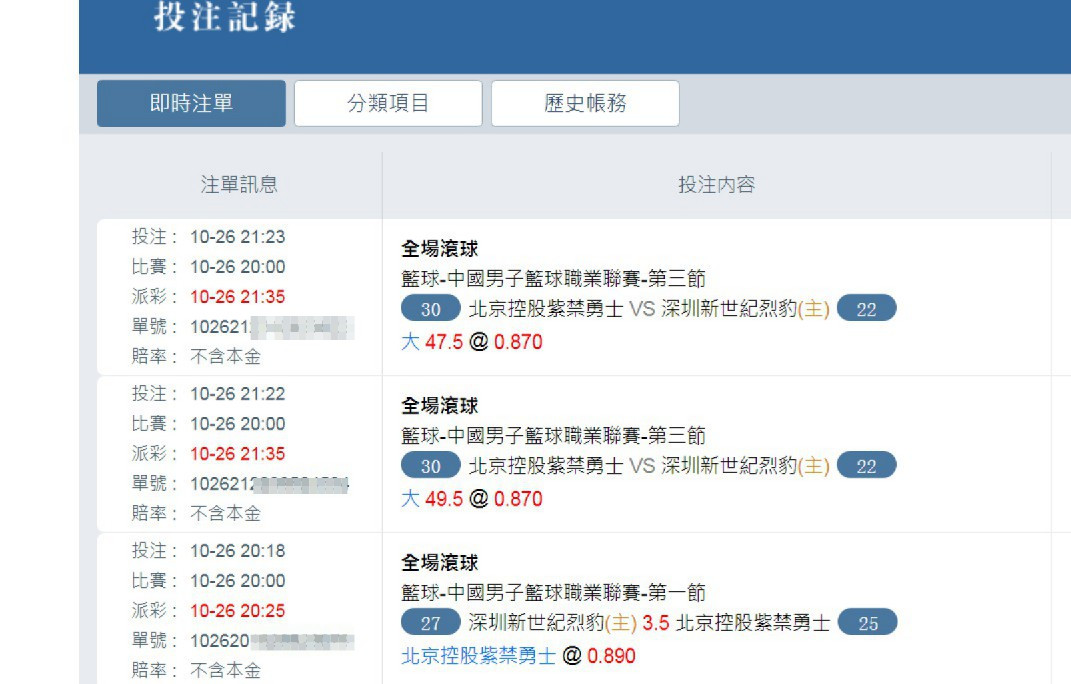This screenshot has height=684, width=1071.
Task: Click score badge 30 in second bet
Action: pyautogui.click(x=431, y=466)
